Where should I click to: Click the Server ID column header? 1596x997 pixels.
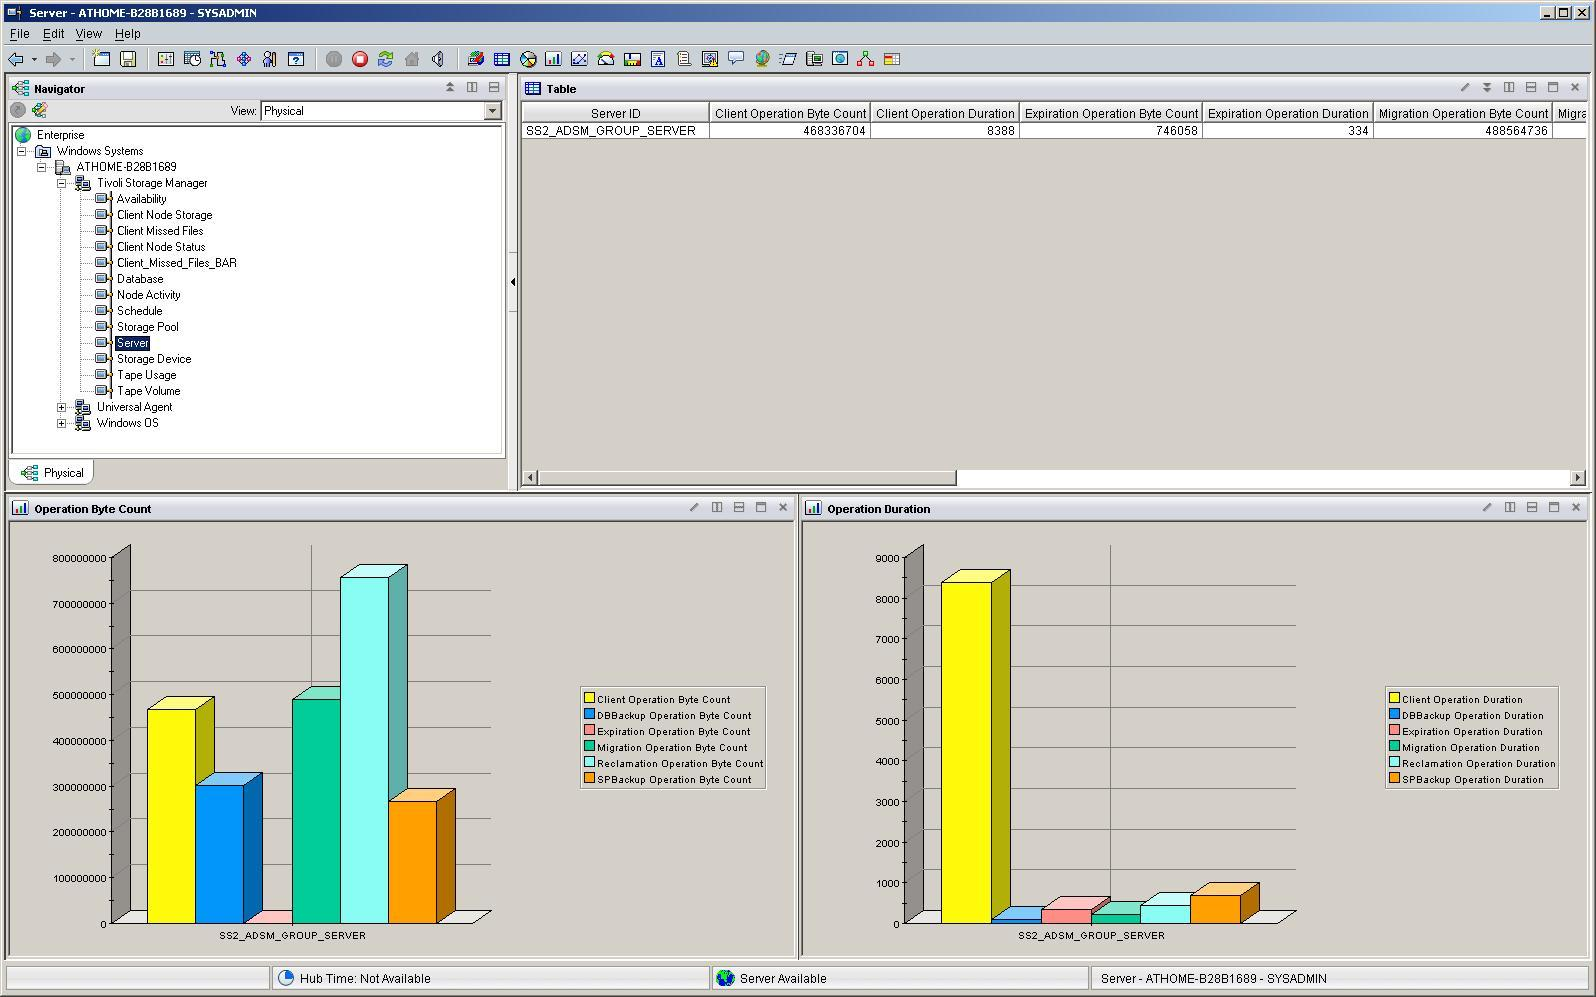click(x=615, y=113)
